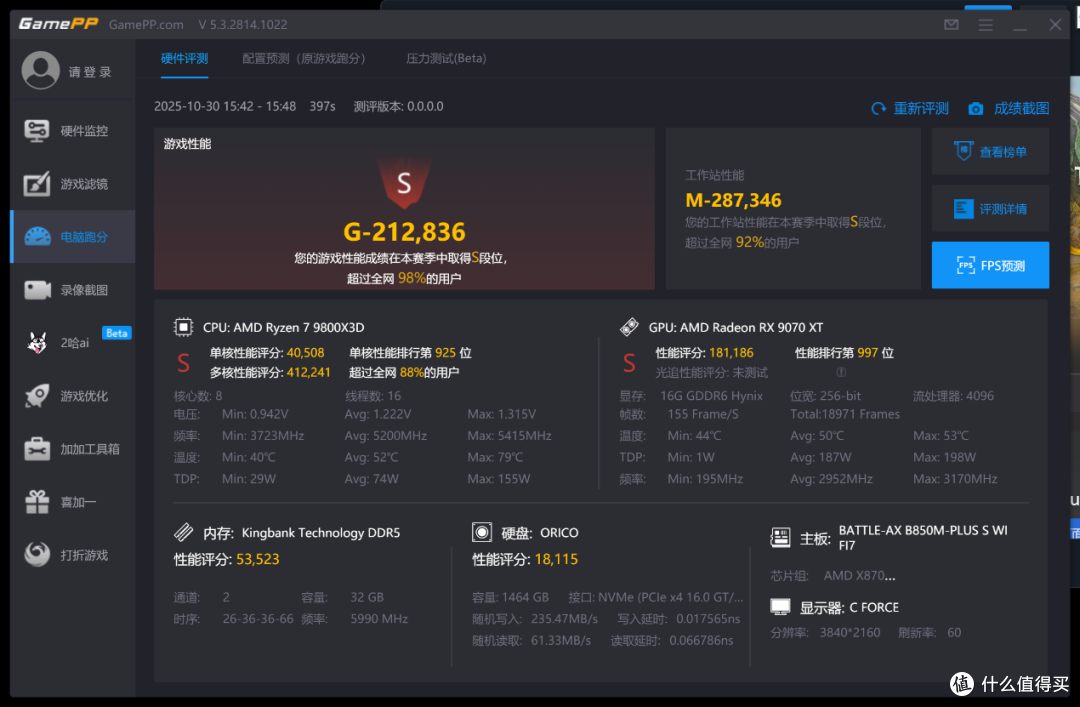The image size is (1080, 707).
Task: Click the red S game performance badge
Action: pyautogui.click(x=404, y=183)
